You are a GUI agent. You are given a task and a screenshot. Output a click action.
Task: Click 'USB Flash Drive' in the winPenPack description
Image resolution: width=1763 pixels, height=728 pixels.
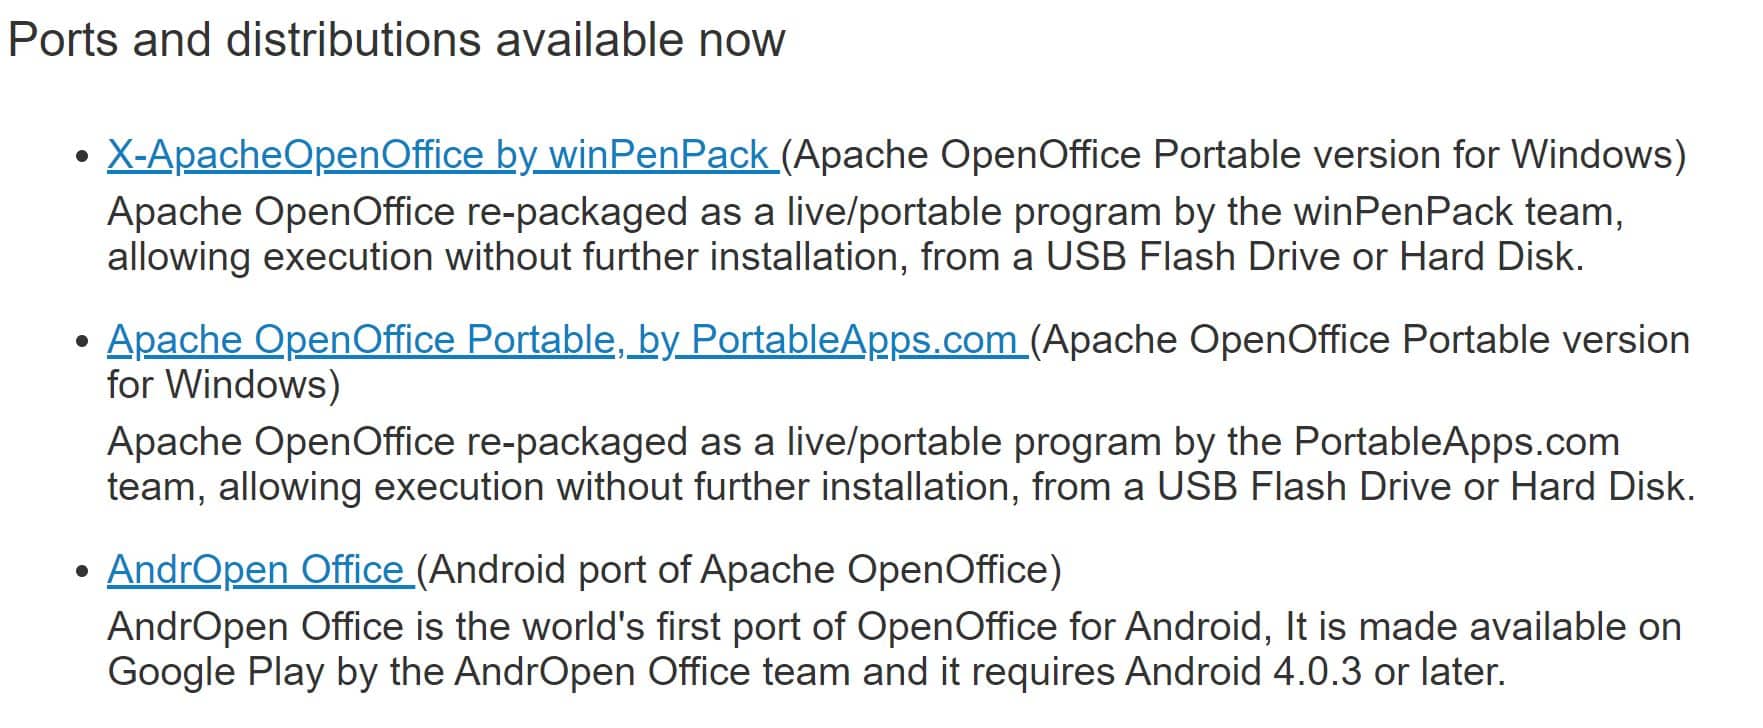(x=1192, y=257)
